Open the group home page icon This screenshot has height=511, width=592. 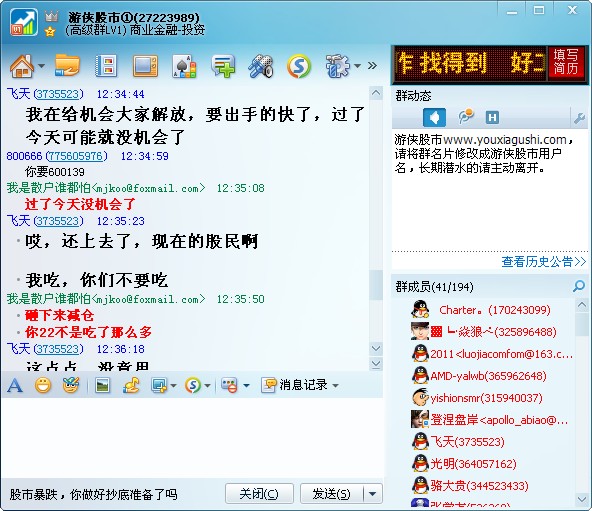click(x=22, y=66)
